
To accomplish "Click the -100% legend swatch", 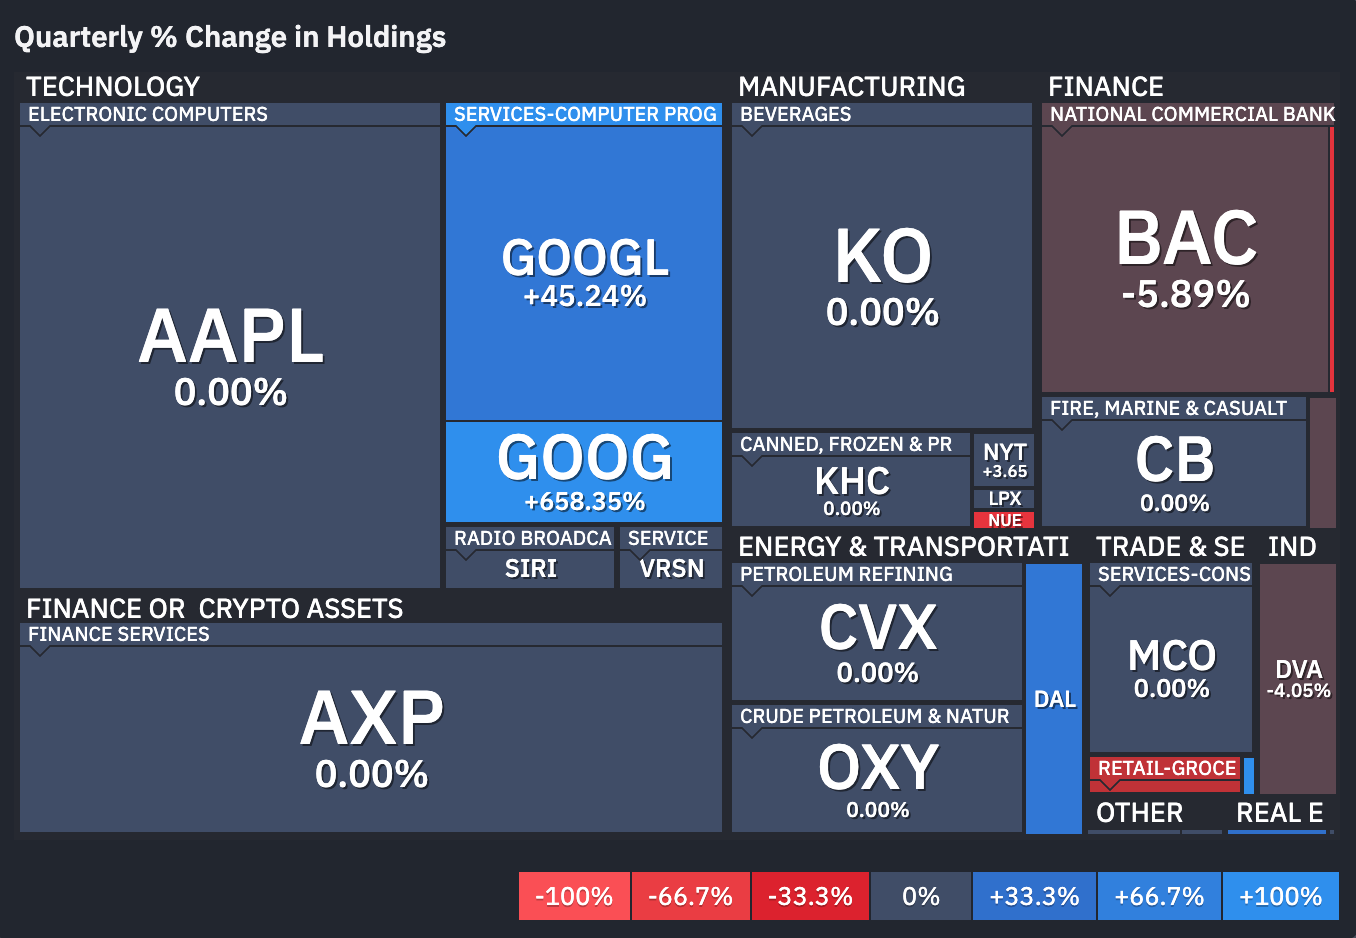I will [574, 896].
